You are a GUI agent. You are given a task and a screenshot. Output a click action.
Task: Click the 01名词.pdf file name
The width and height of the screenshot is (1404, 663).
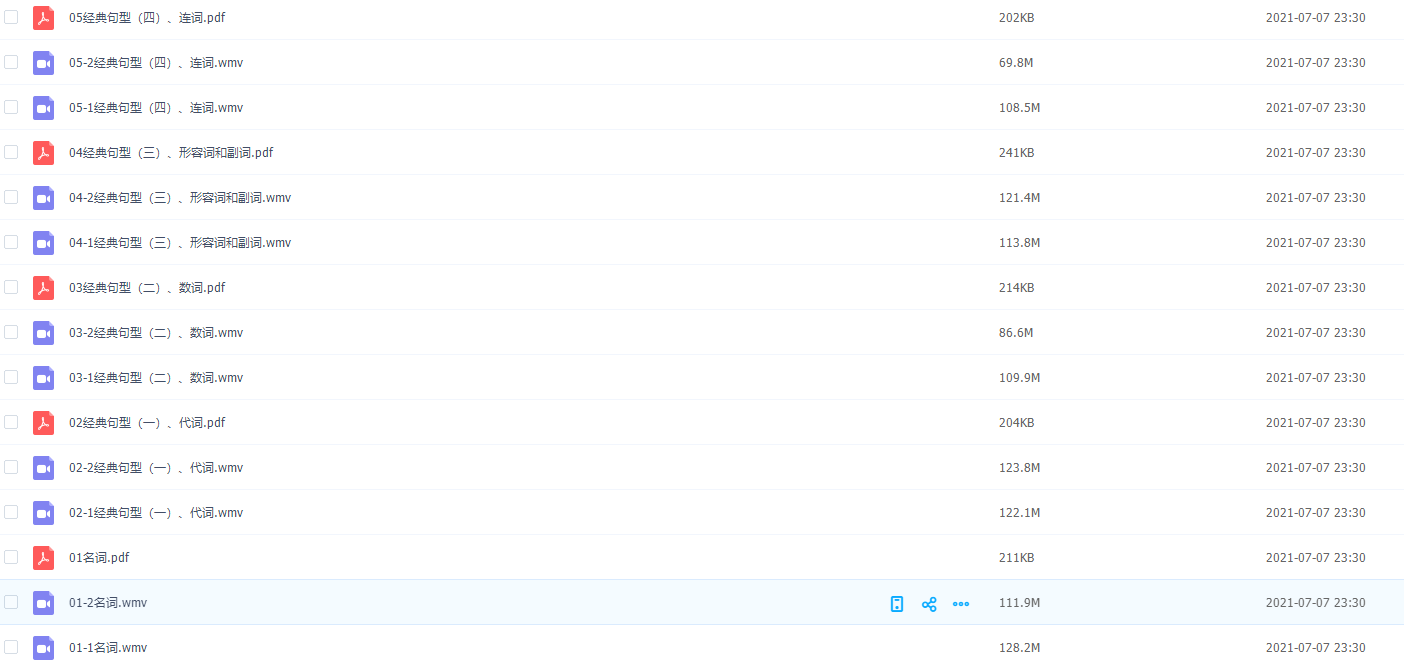point(99,558)
